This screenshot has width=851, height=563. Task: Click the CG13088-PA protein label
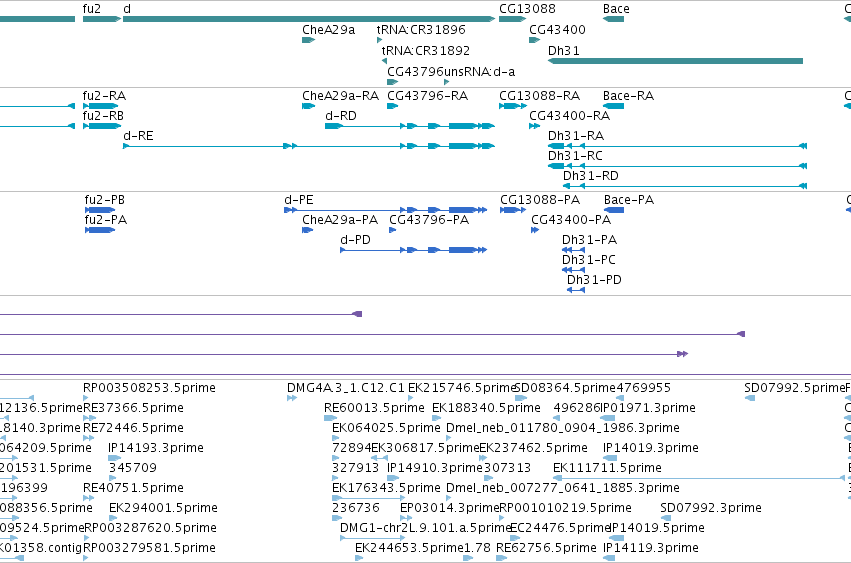[x=540, y=200]
